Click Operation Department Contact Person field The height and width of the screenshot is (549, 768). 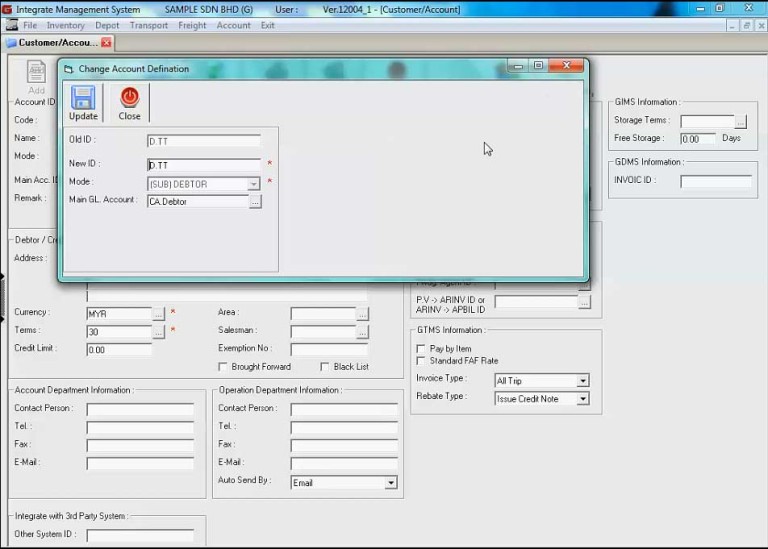pos(344,409)
